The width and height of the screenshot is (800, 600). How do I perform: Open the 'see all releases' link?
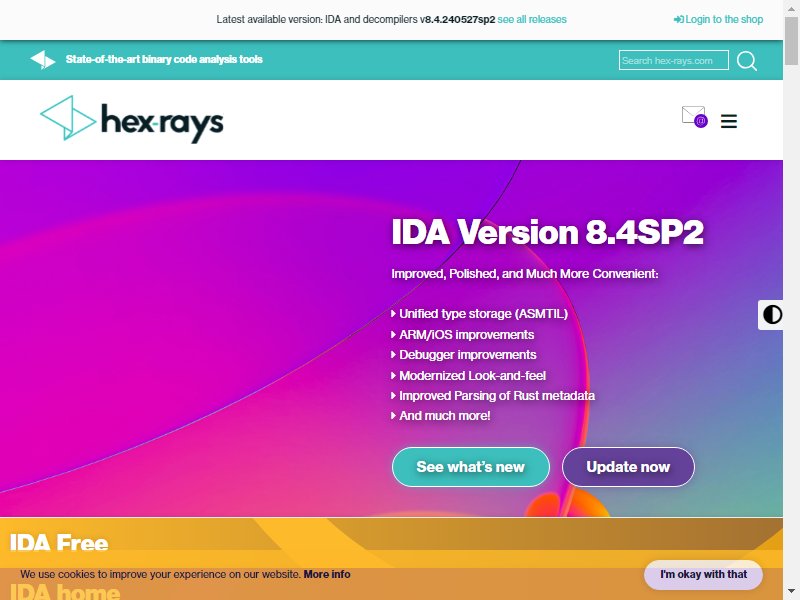click(532, 19)
